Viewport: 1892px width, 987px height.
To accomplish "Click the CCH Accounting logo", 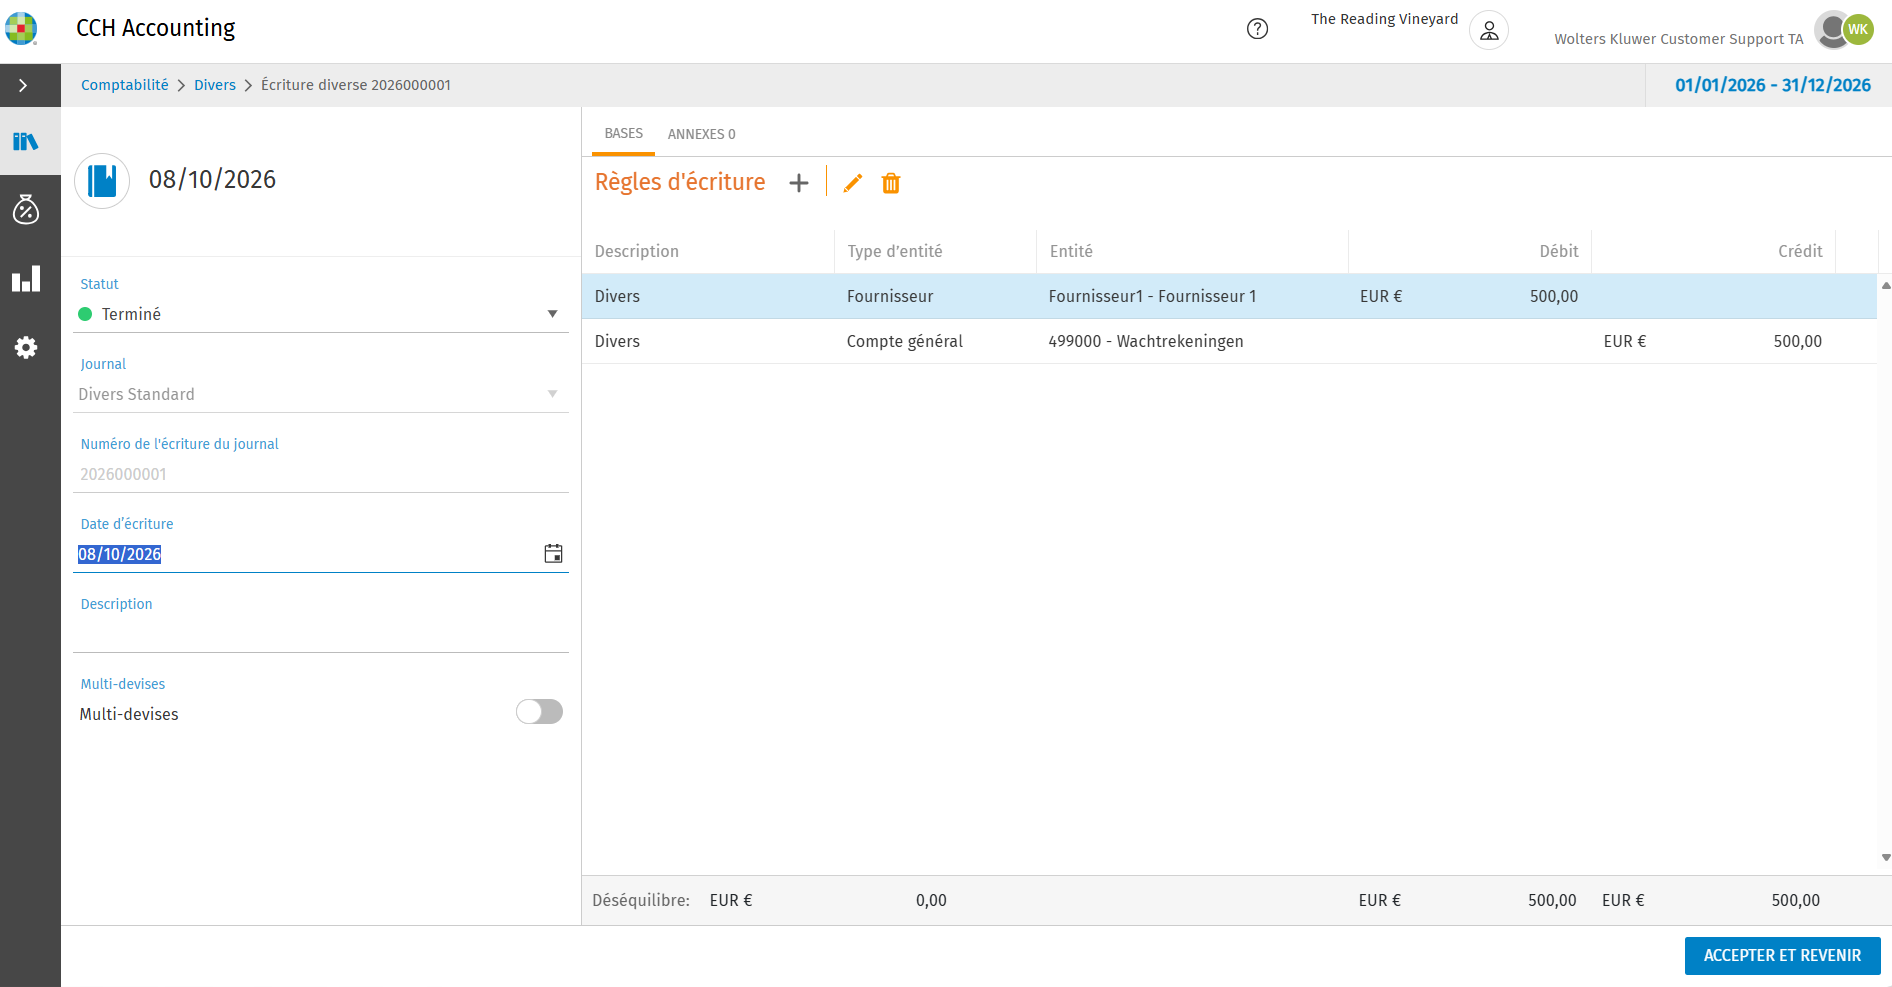I will [21, 28].
